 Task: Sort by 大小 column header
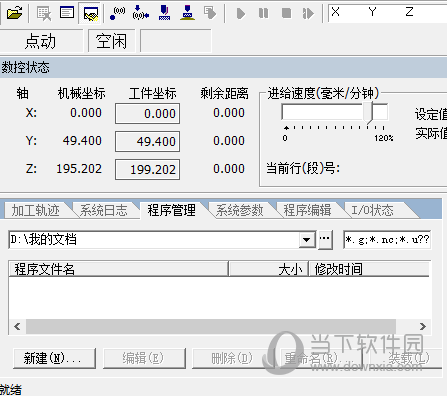click(x=269, y=269)
